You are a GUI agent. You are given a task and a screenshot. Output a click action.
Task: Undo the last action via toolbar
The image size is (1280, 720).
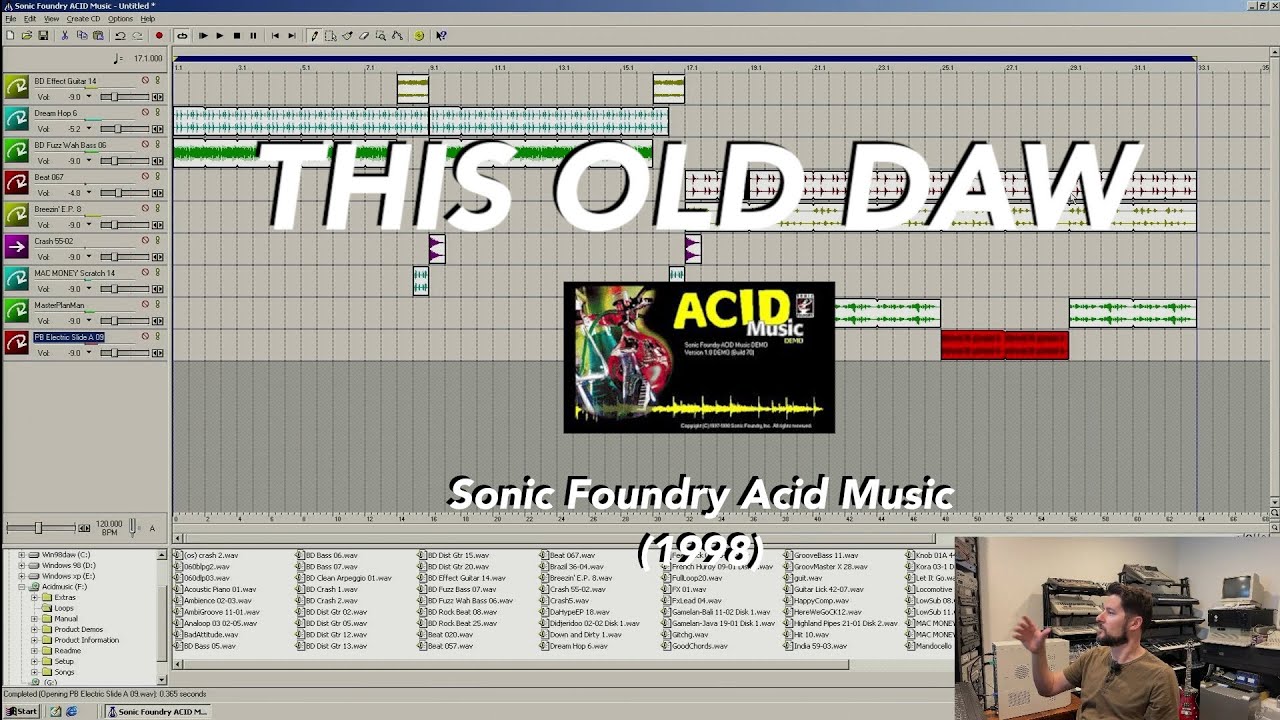(x=120, y=35)
